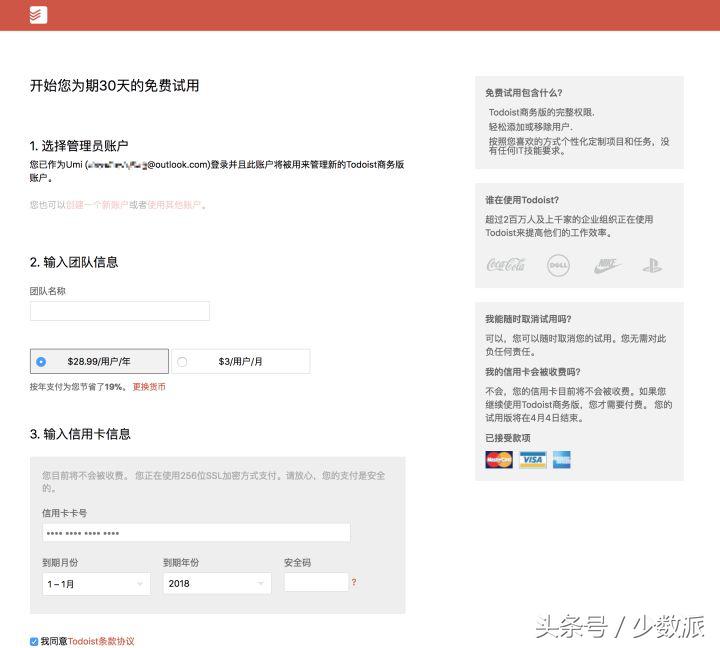Click the 团队名称 team name field
The width and height of the screenshot is (720, 648).
120,311
